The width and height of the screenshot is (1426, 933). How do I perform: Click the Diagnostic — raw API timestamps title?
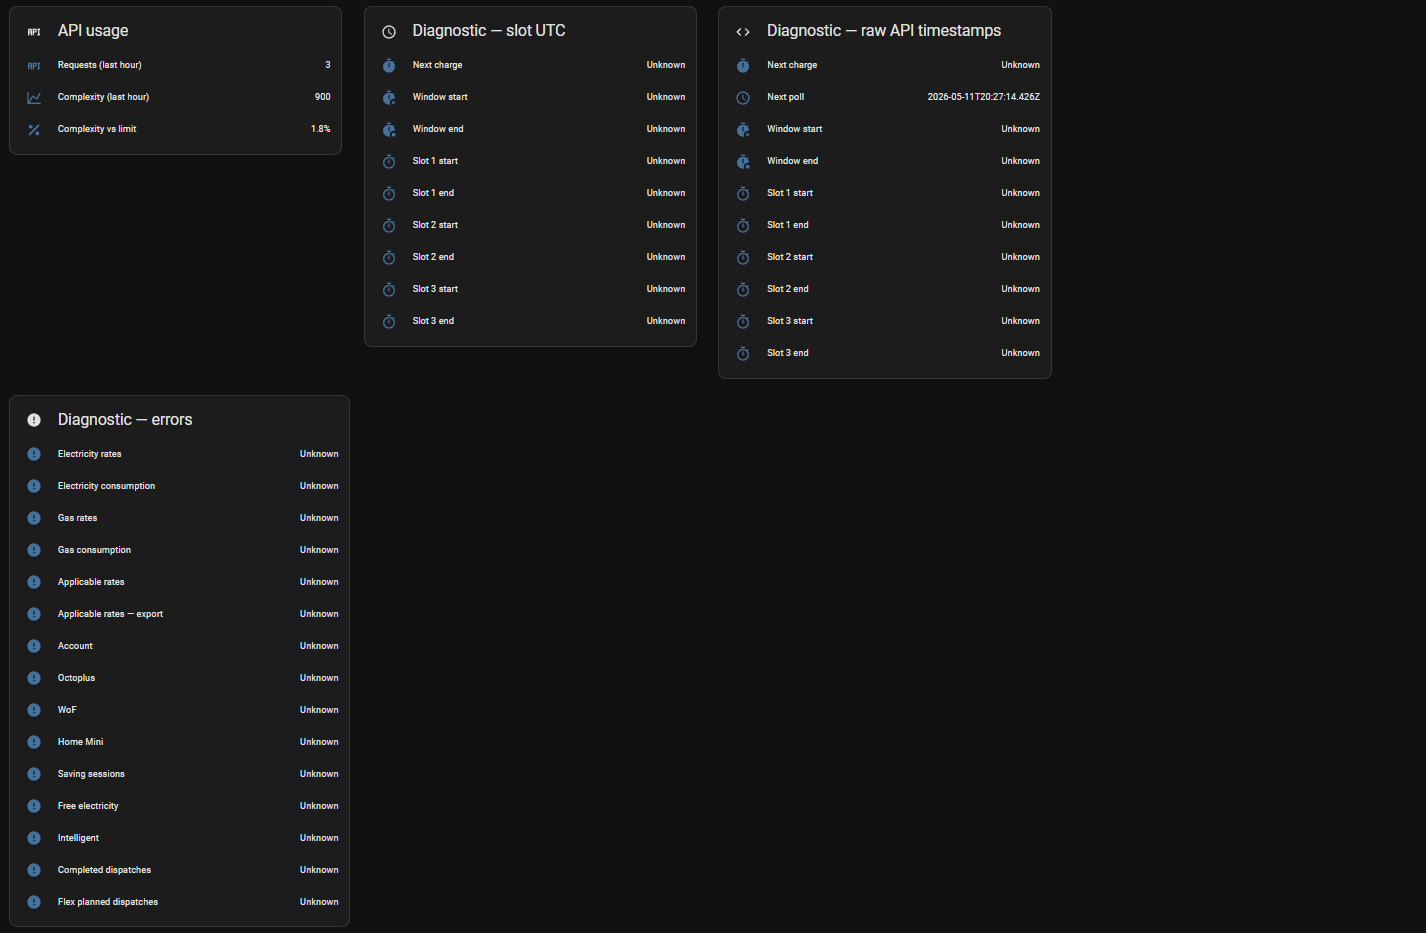click(884, 31)
